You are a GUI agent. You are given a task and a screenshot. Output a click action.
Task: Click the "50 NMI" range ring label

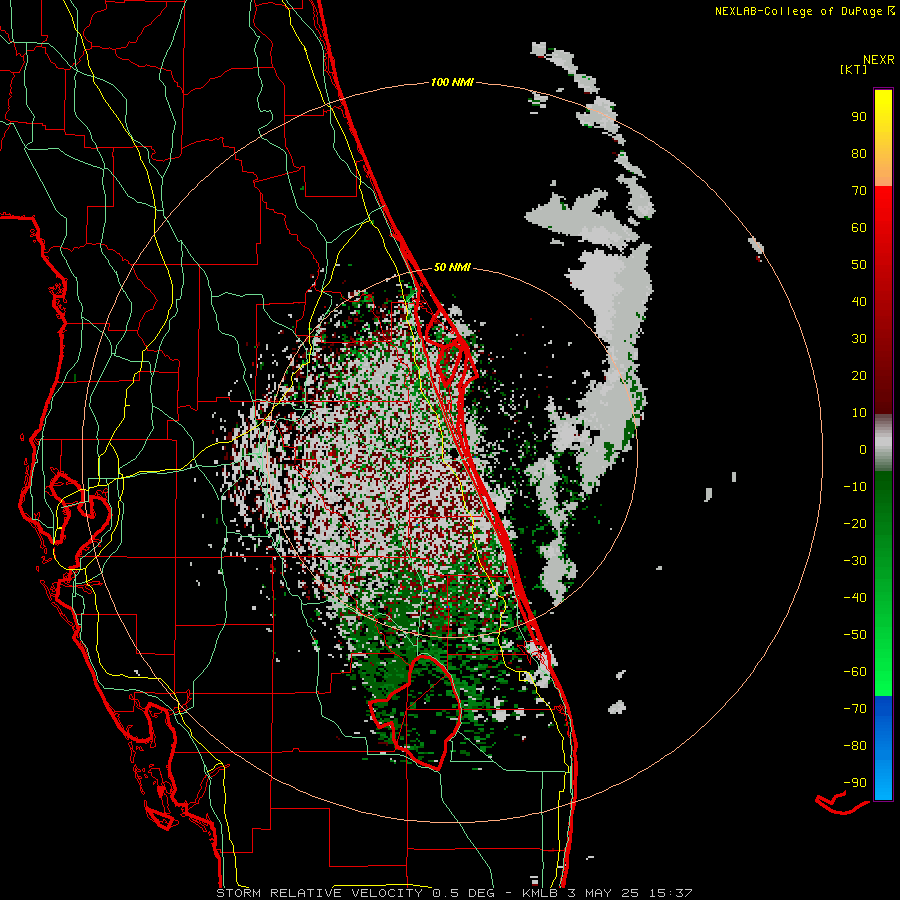[452, 267]
